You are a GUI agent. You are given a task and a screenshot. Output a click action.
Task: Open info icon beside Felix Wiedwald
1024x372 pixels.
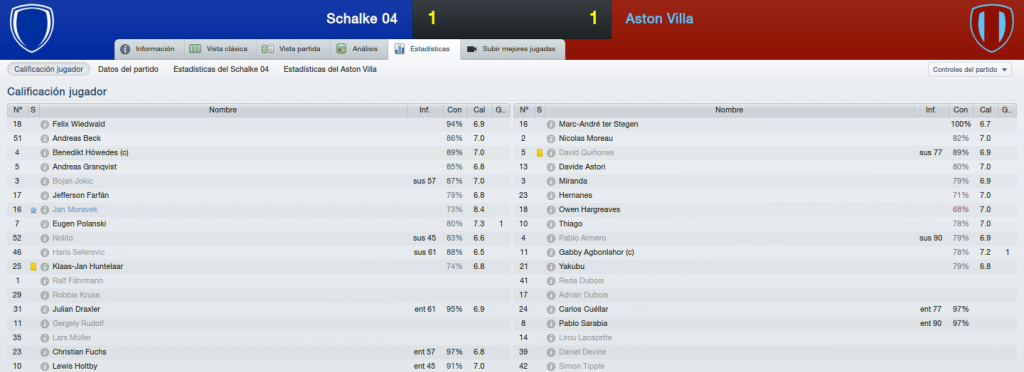[44, 124]
